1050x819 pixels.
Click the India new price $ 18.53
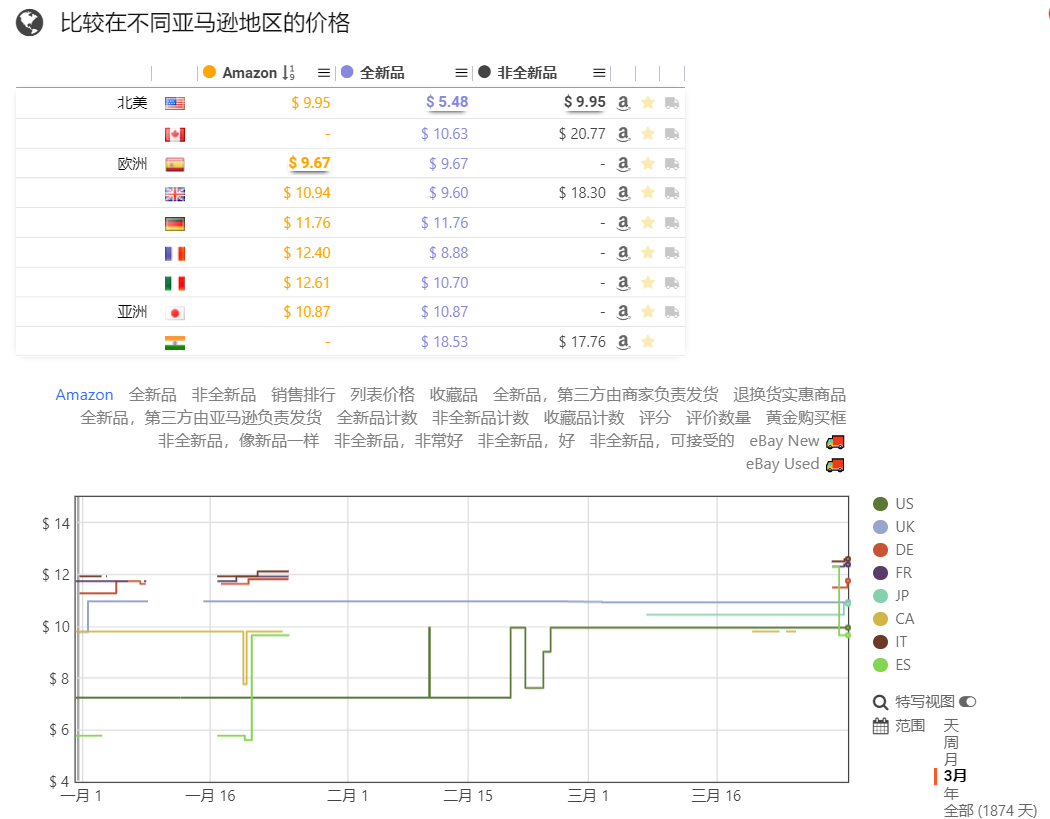[x=444, y=342]
